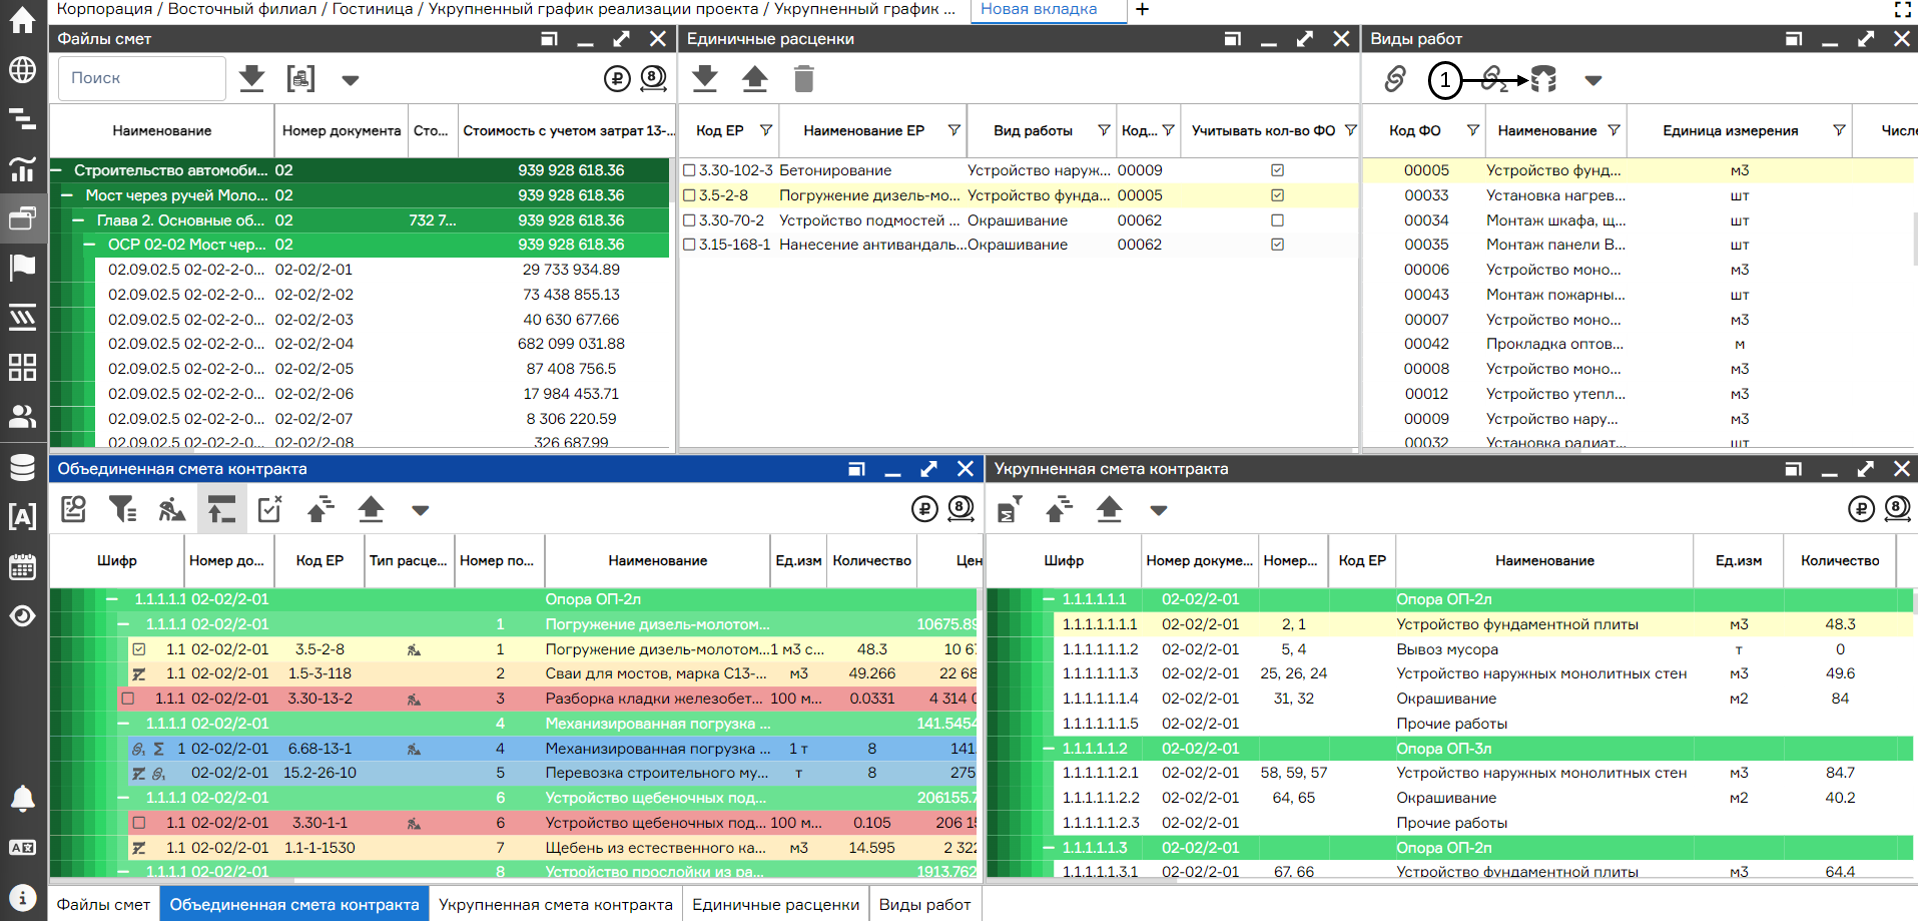
Task: Toggle checkbox for 3.30-70-2 row
Action: 689,220
